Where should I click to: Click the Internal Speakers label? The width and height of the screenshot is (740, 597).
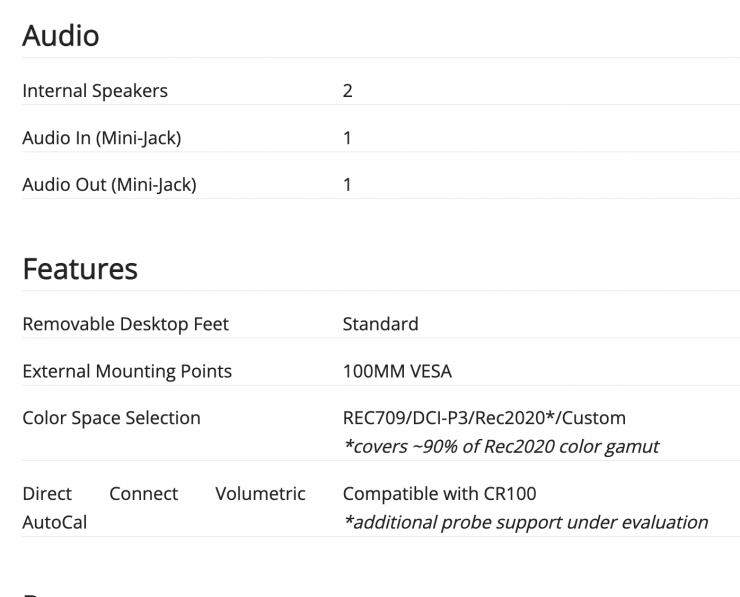pos(95,91)
